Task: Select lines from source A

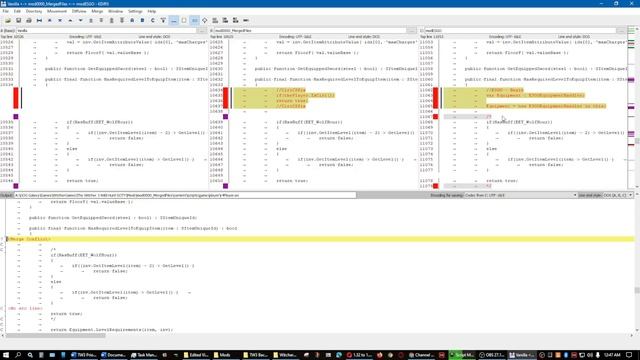Action: [x=132, y=20]
